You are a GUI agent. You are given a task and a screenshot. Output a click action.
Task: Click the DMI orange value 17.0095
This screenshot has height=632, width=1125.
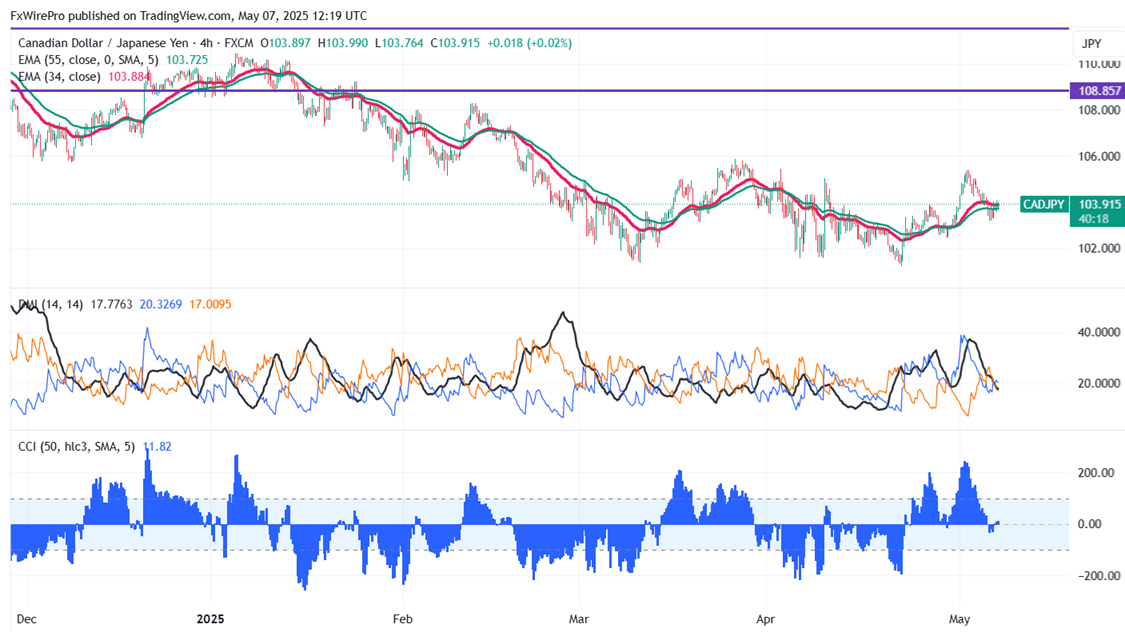coord(210,304)
